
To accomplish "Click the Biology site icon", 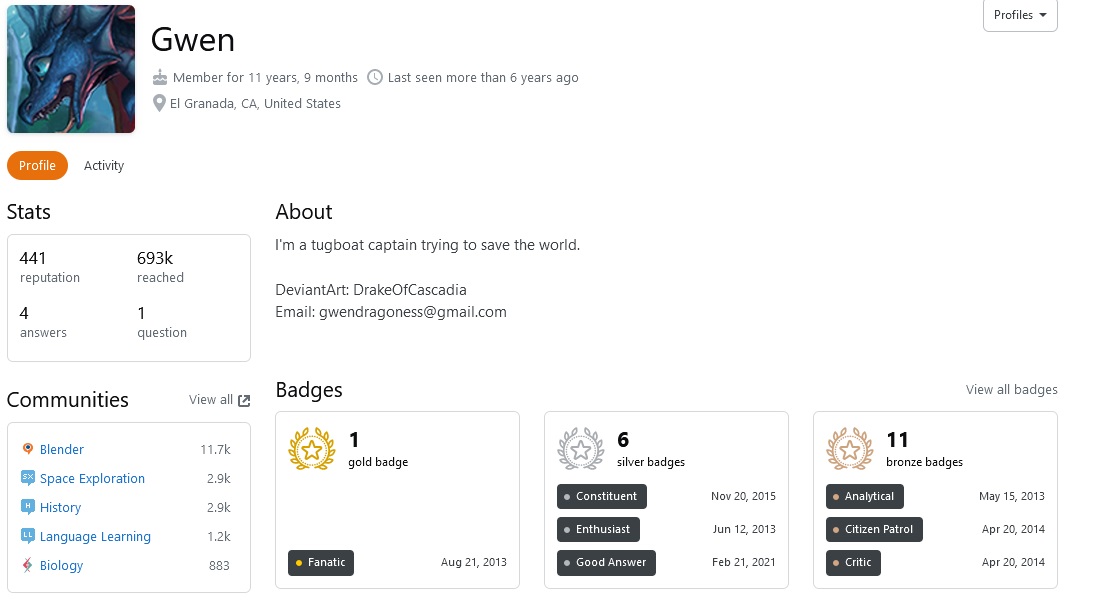I will 27,565.
